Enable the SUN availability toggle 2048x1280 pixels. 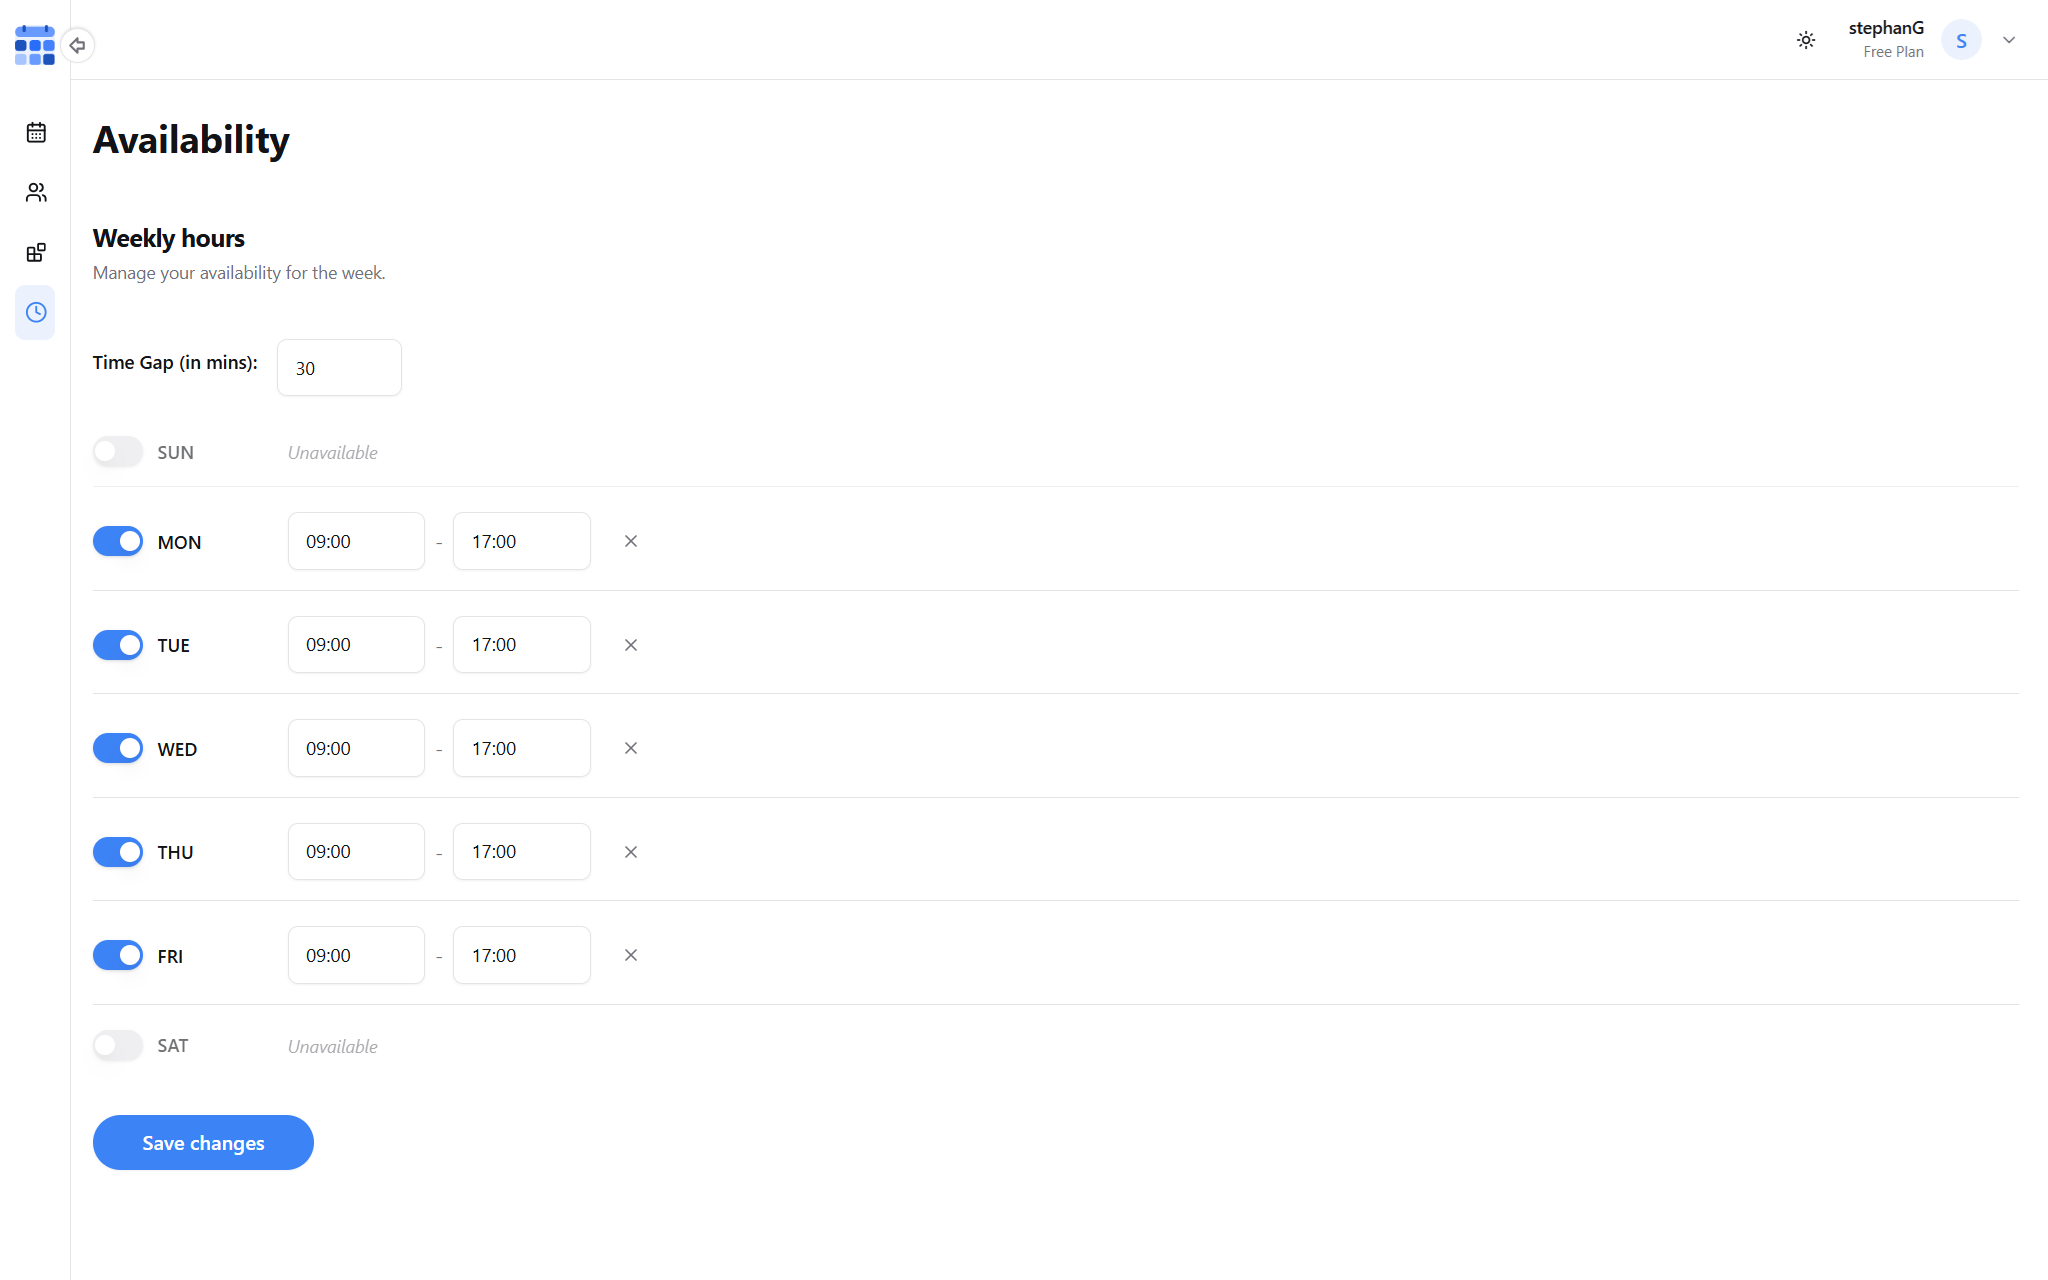tap(118, 451)
